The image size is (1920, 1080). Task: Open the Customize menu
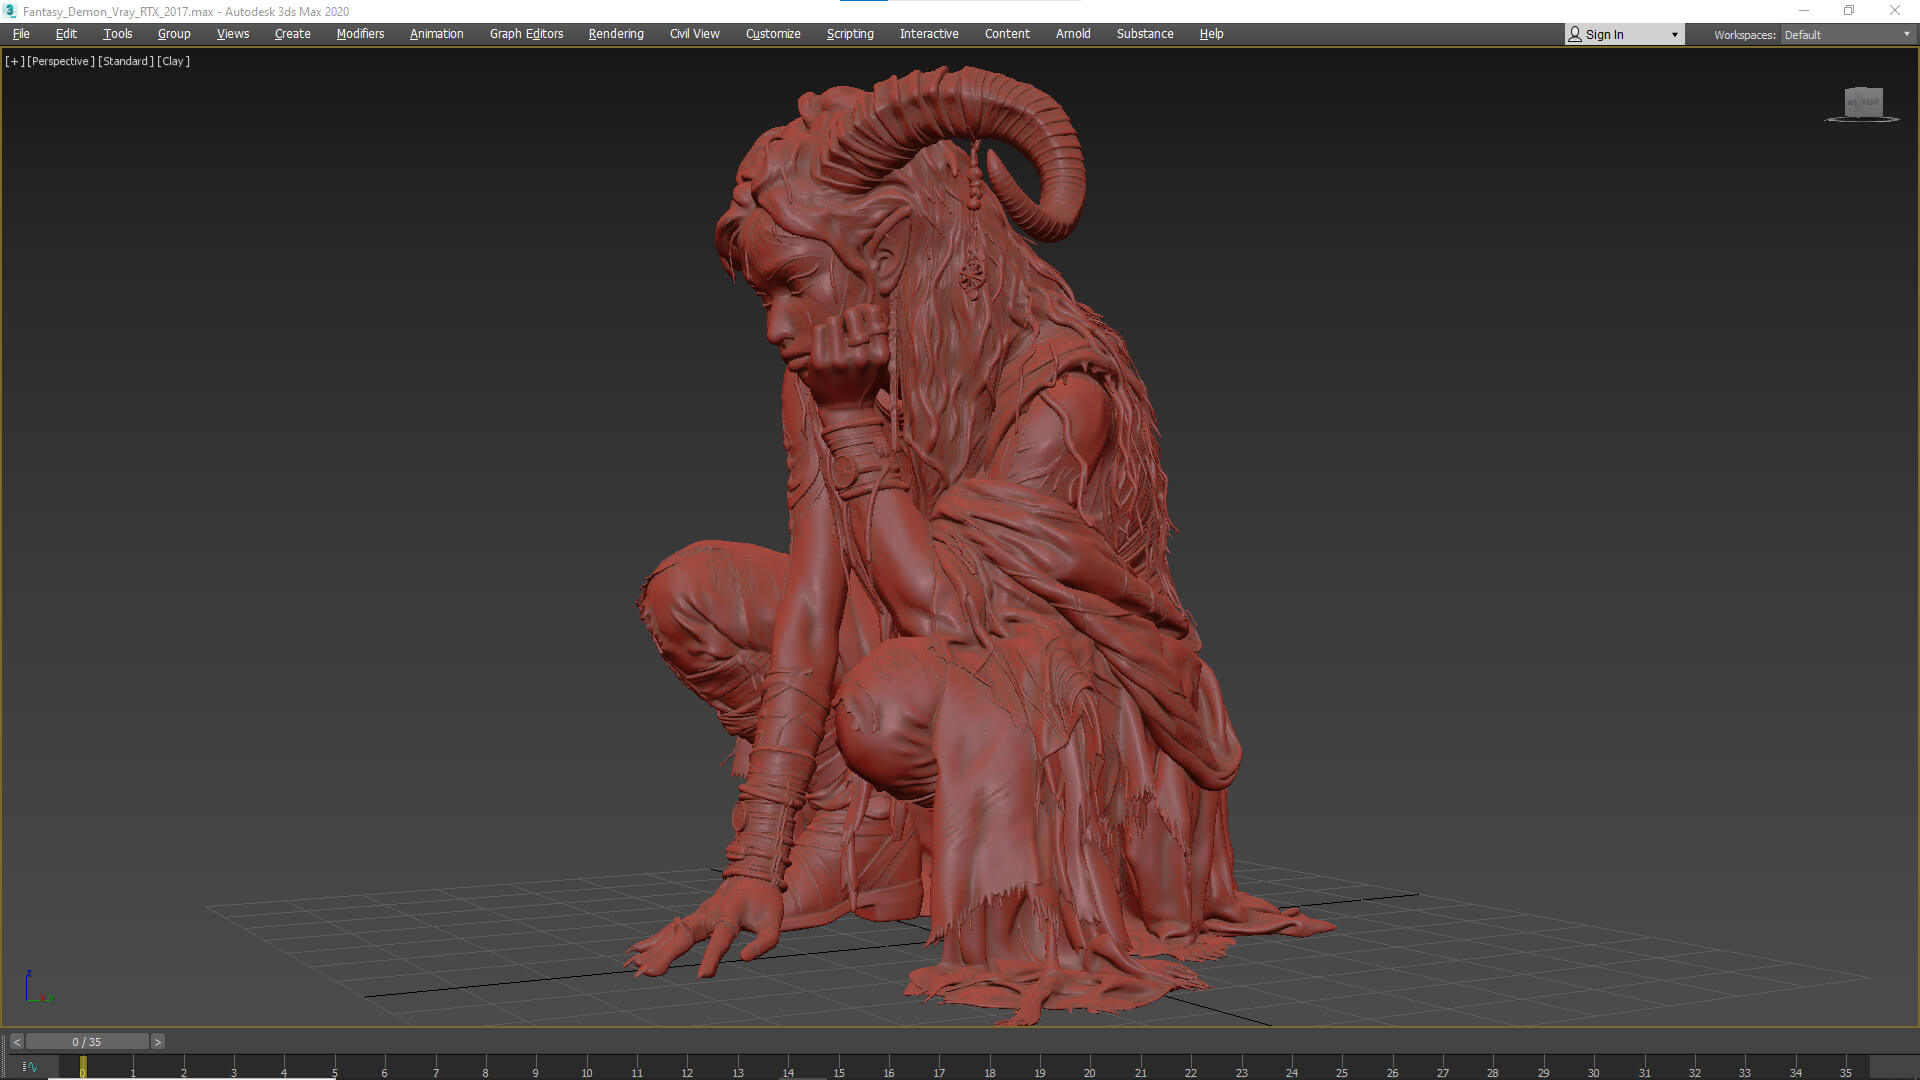(773, 34)
